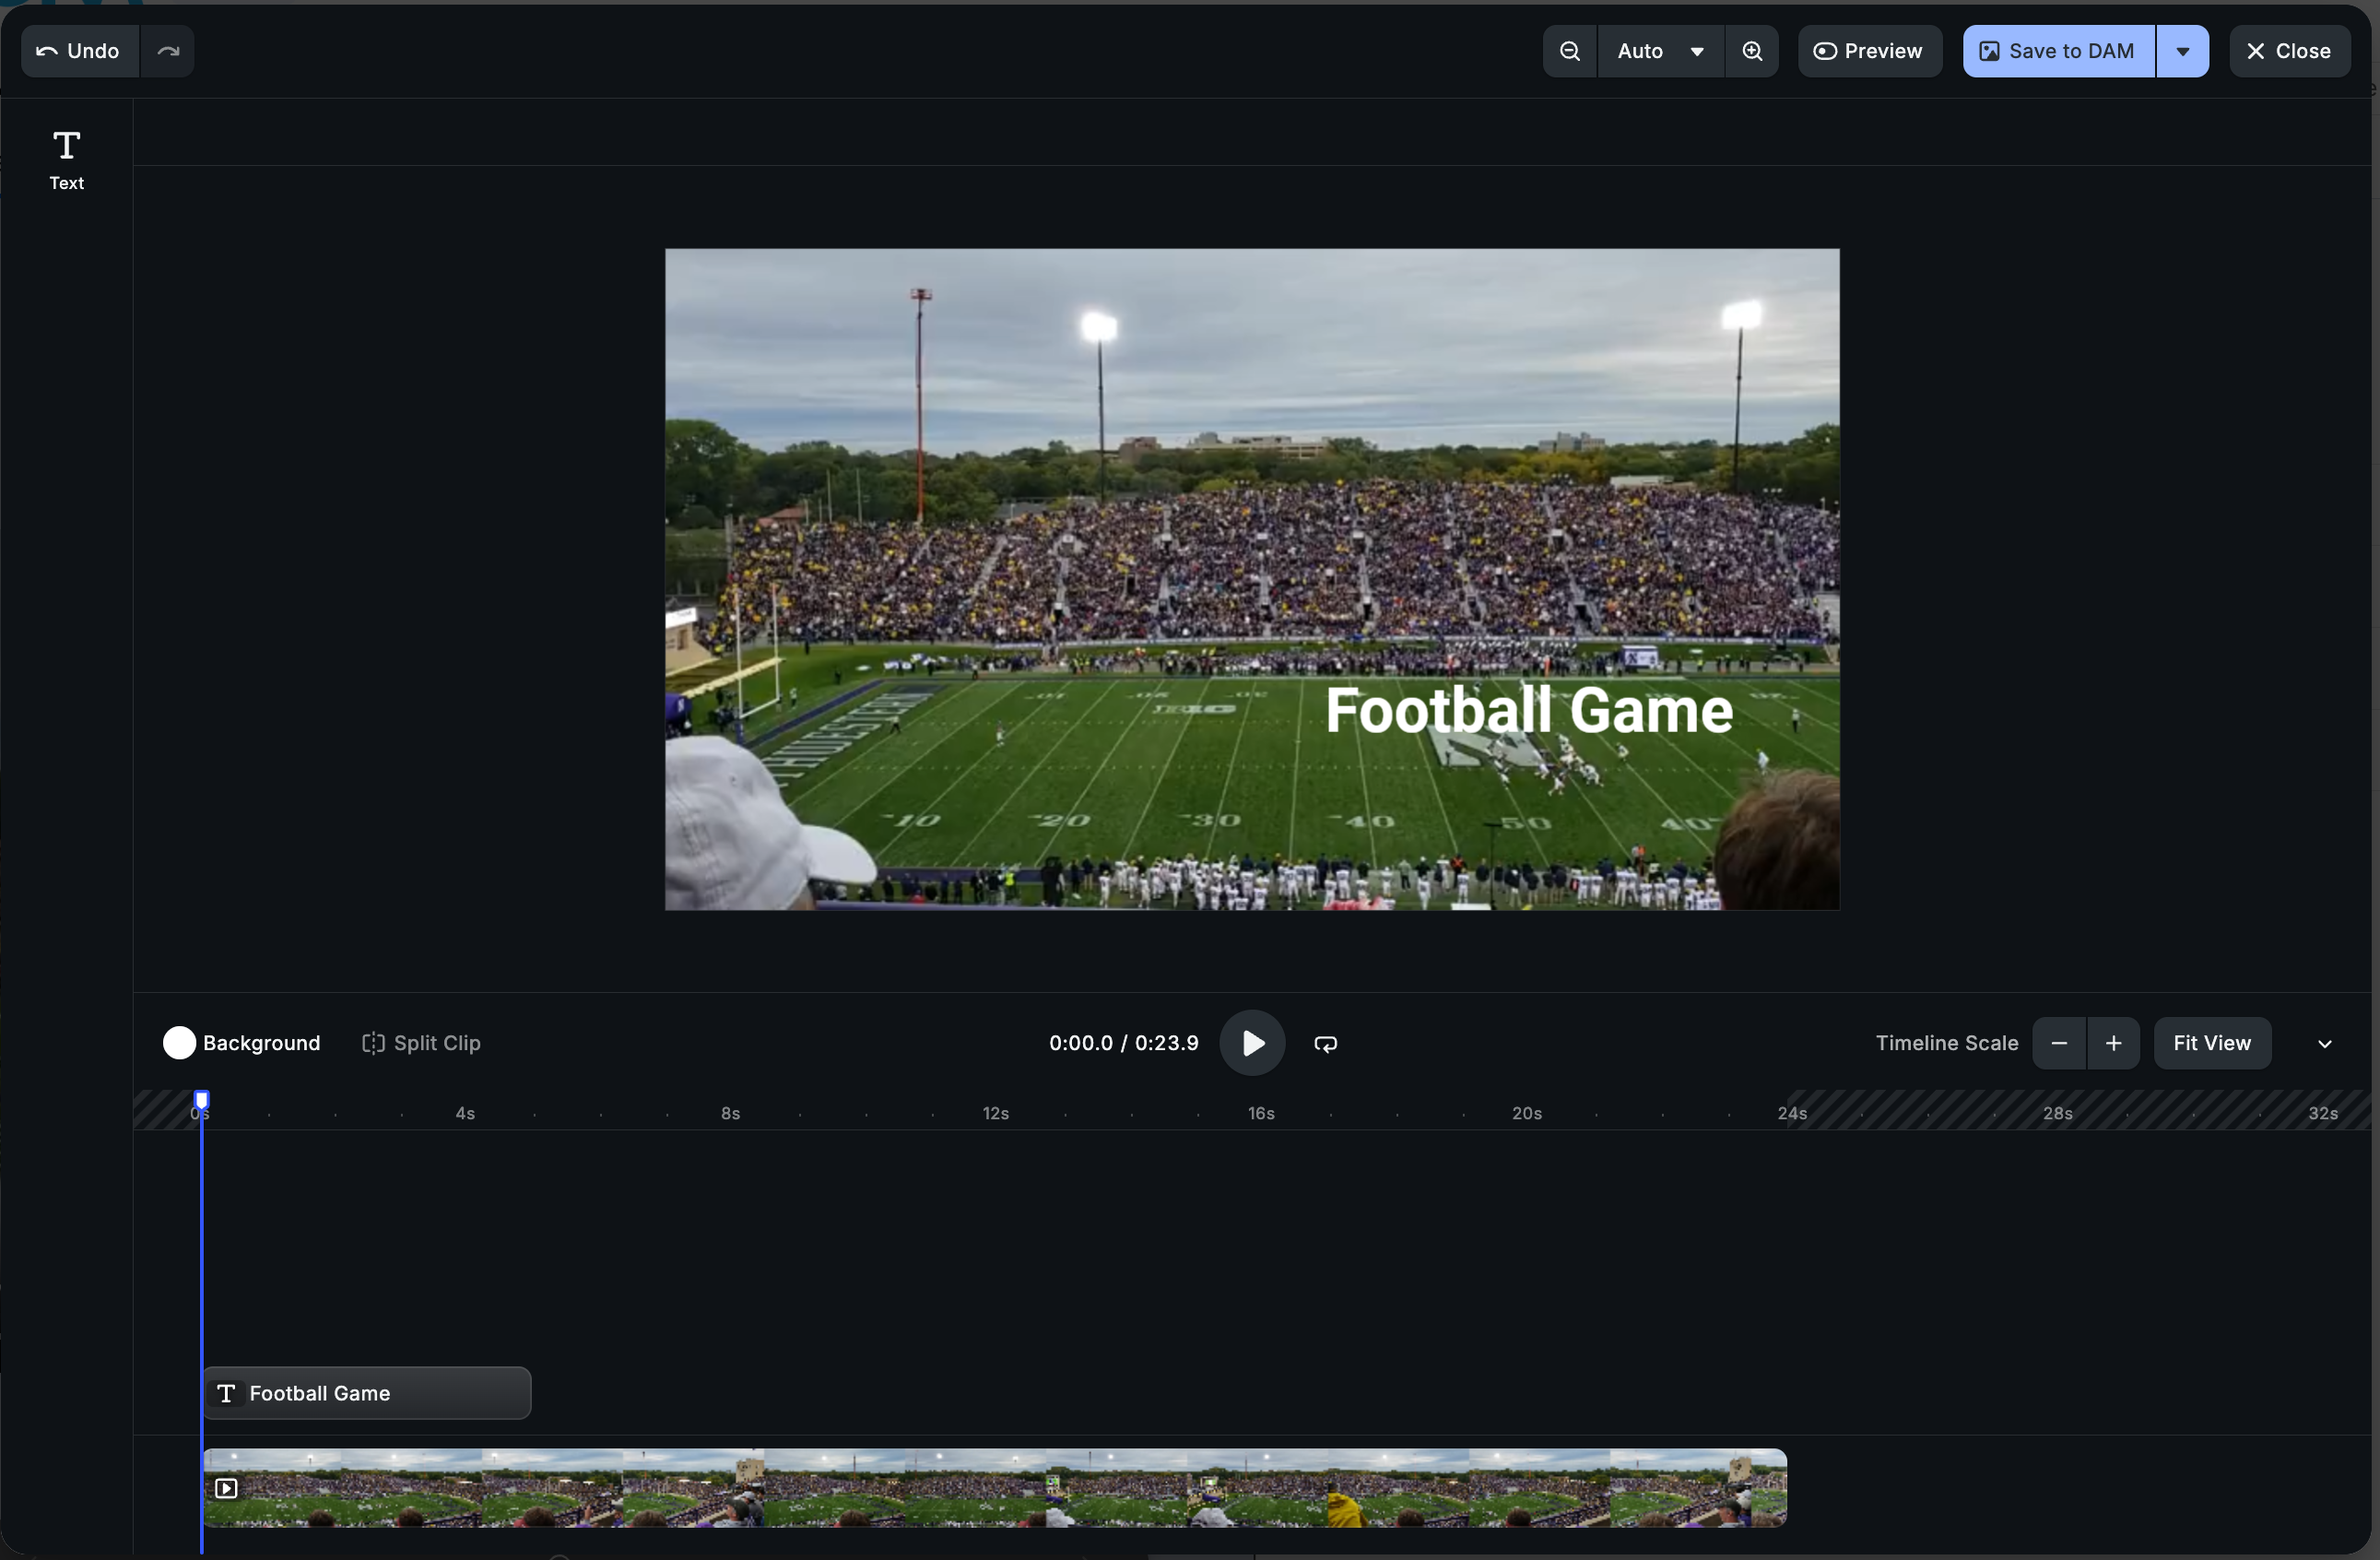Click the video clip icon on track

pos(227,1488)
